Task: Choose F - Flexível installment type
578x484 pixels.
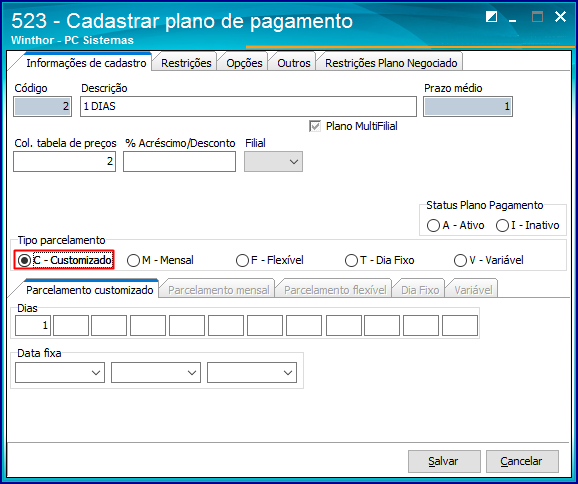Action: [x=242, y=261]
